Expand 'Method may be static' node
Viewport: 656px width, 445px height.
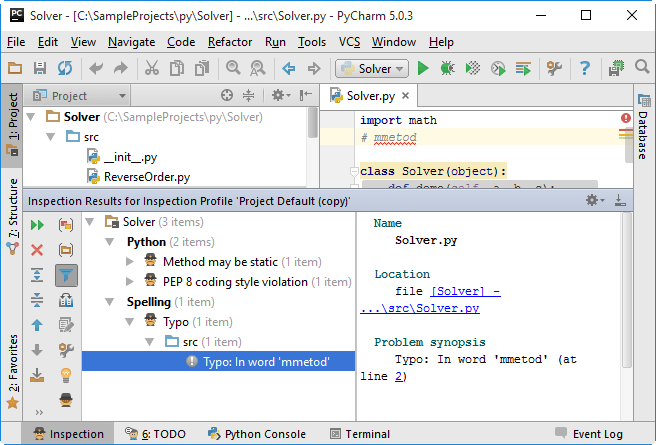(130, 262)
